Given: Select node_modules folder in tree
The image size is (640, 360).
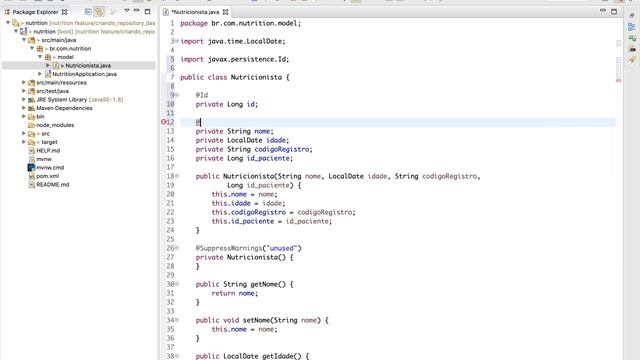Looking at the screenshot, I should click(x=55, y=125).
